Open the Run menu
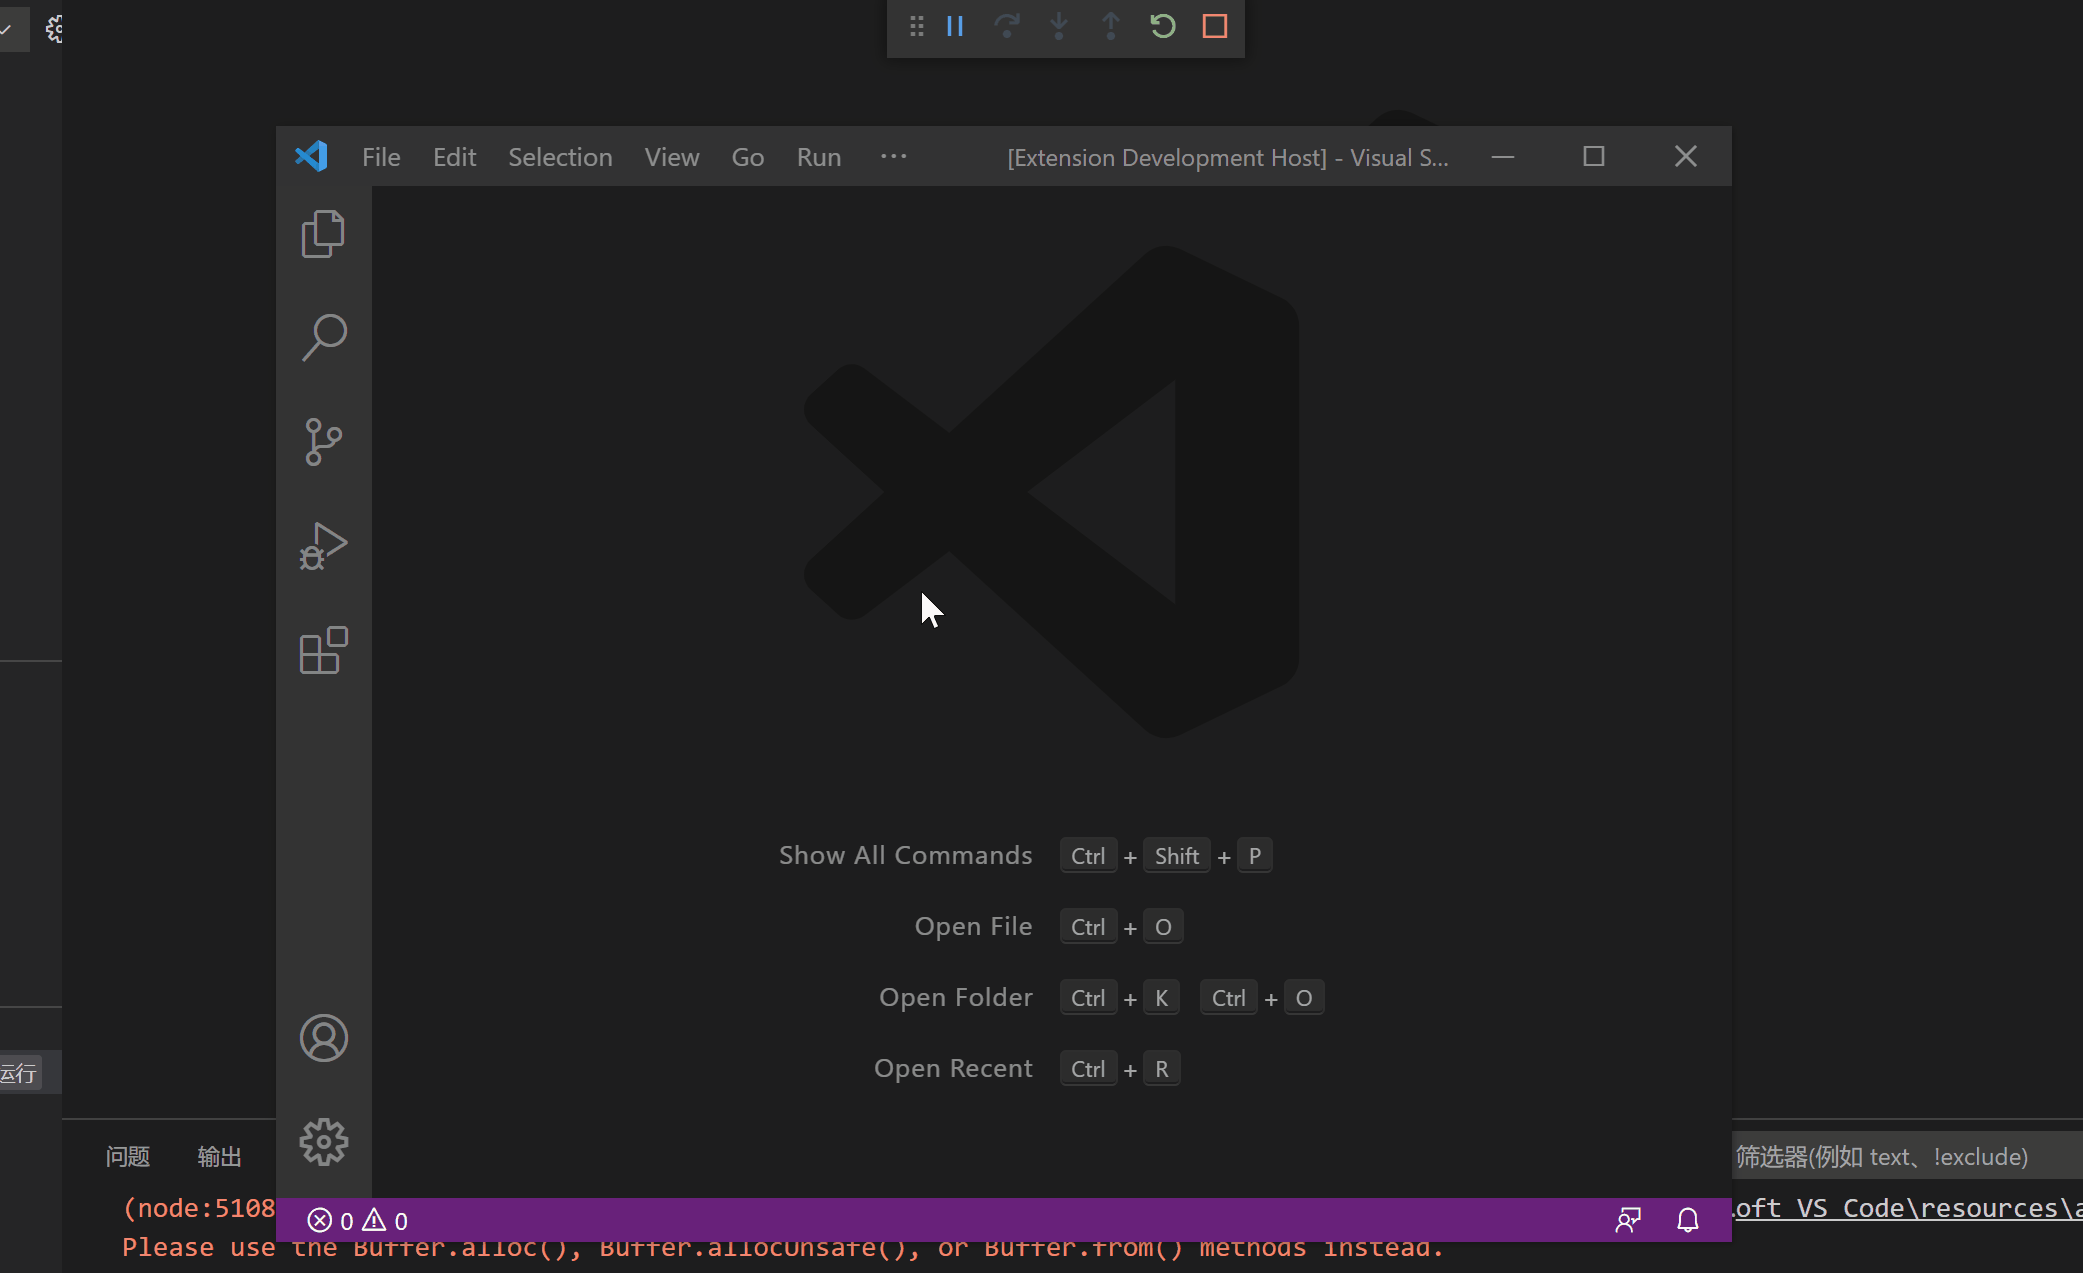2083x1273 pixels. pyautogui.click(x=819, y=157)
